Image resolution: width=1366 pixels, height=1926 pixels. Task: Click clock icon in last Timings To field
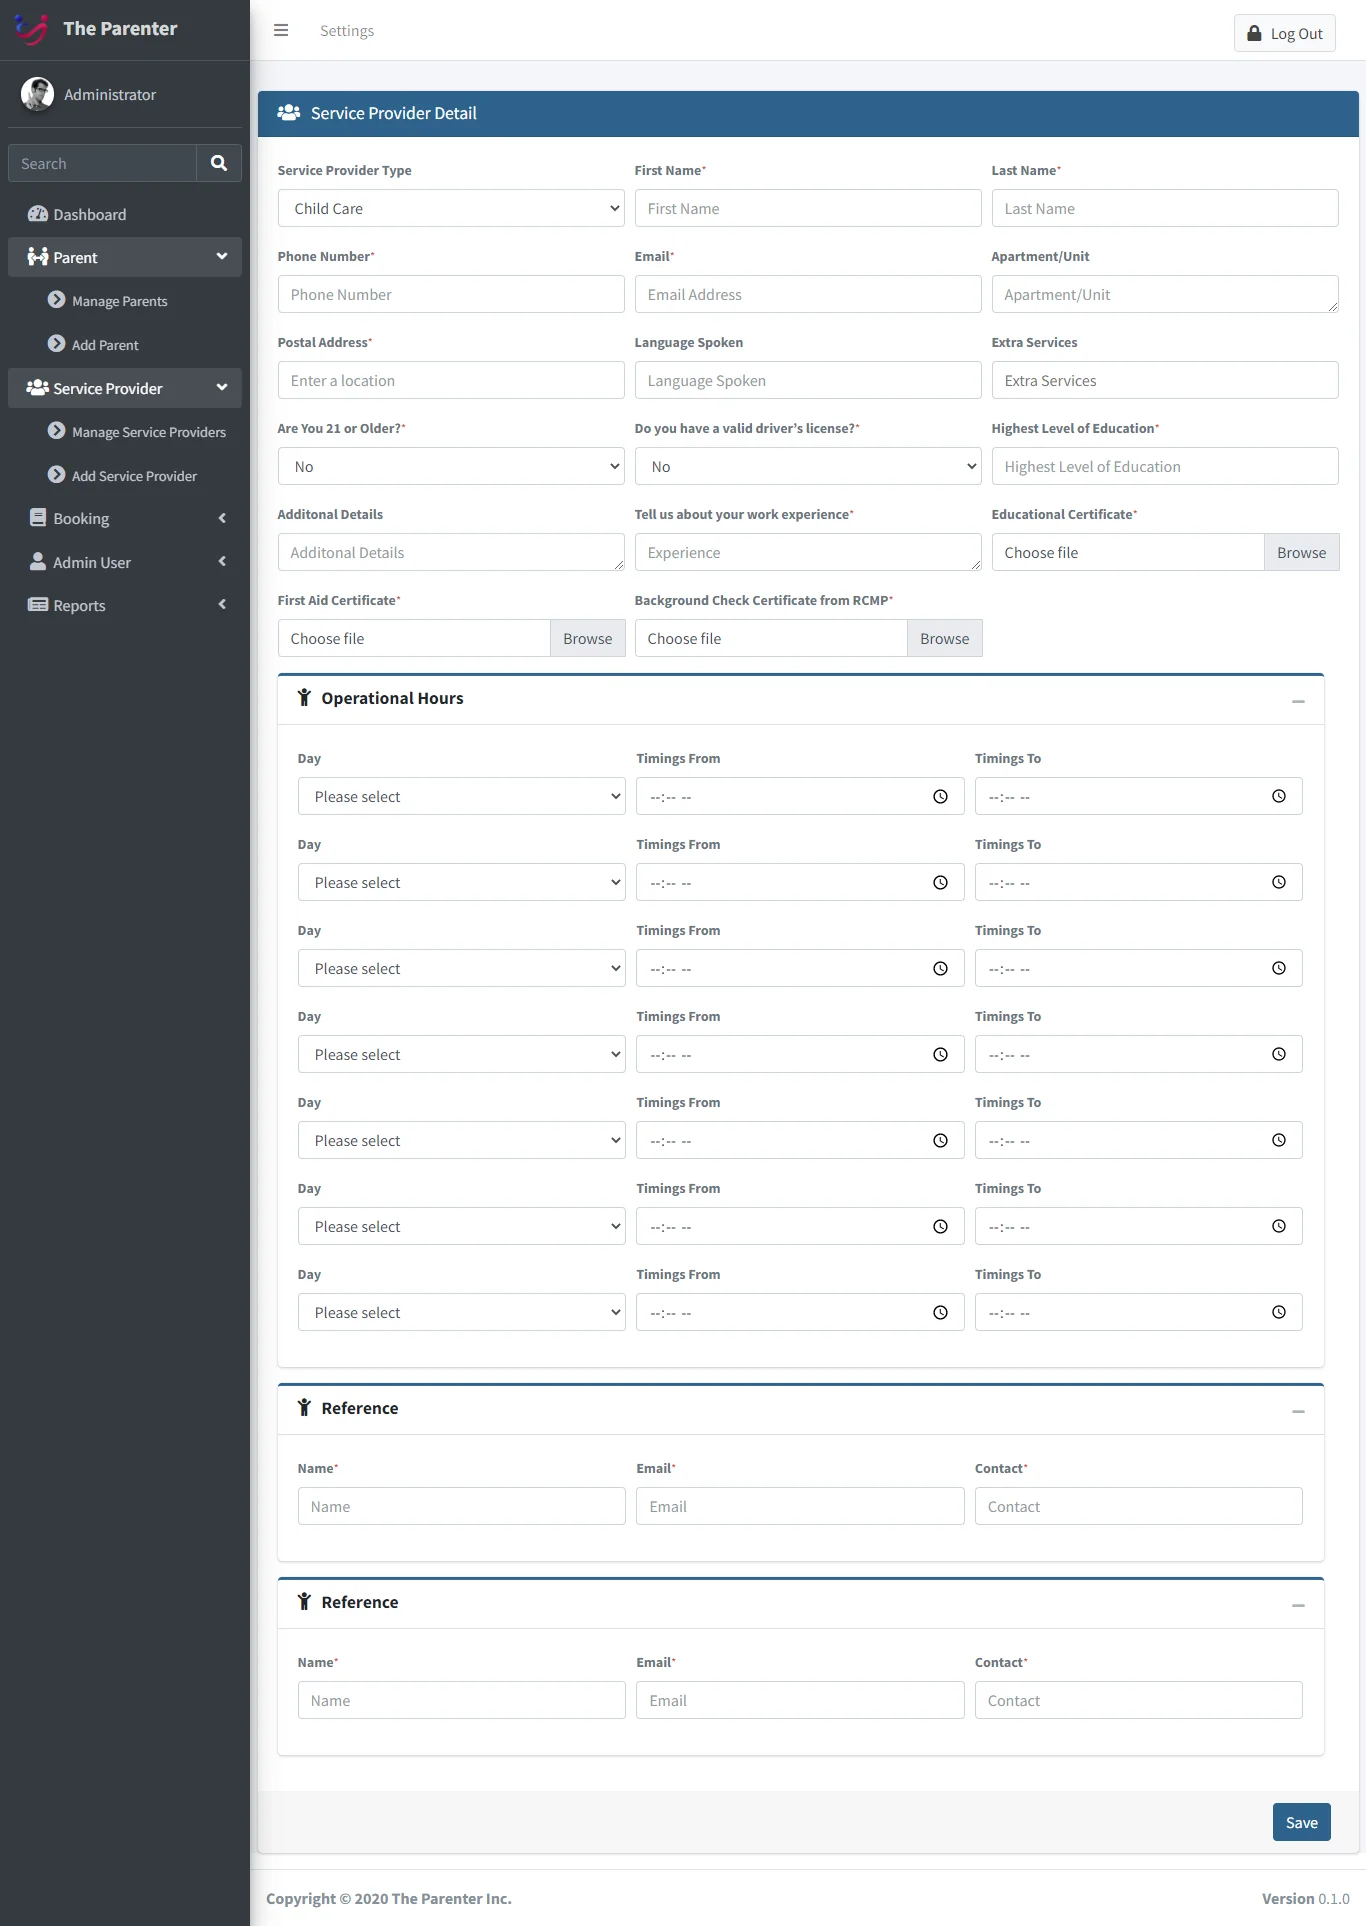pyautogui.click(x=1278, y=1313)
